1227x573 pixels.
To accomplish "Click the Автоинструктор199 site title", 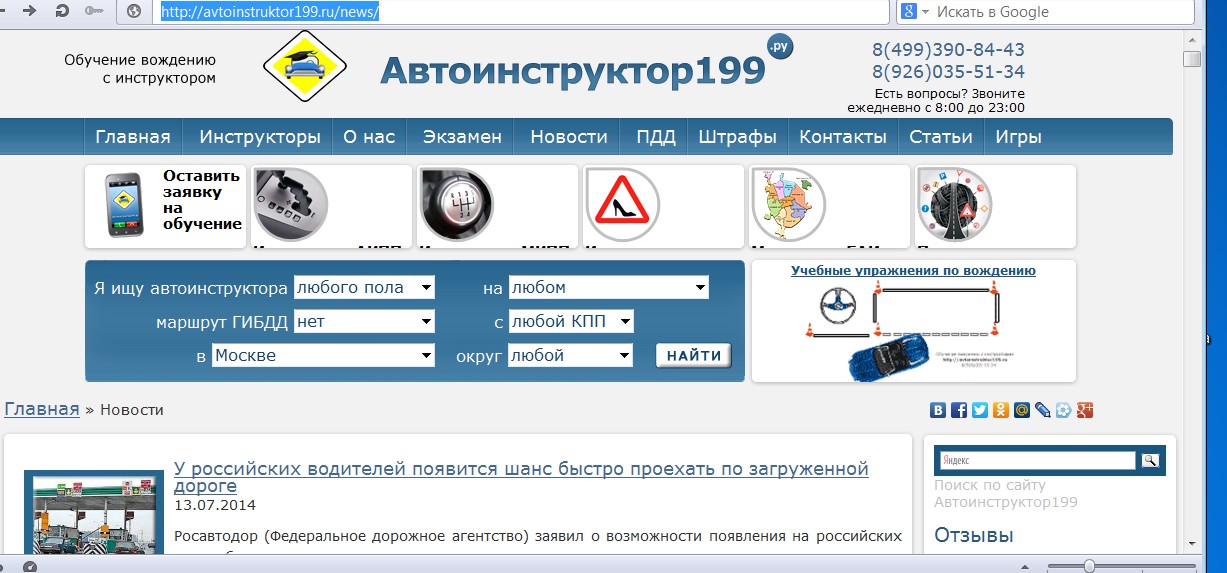I will point(573,69).
